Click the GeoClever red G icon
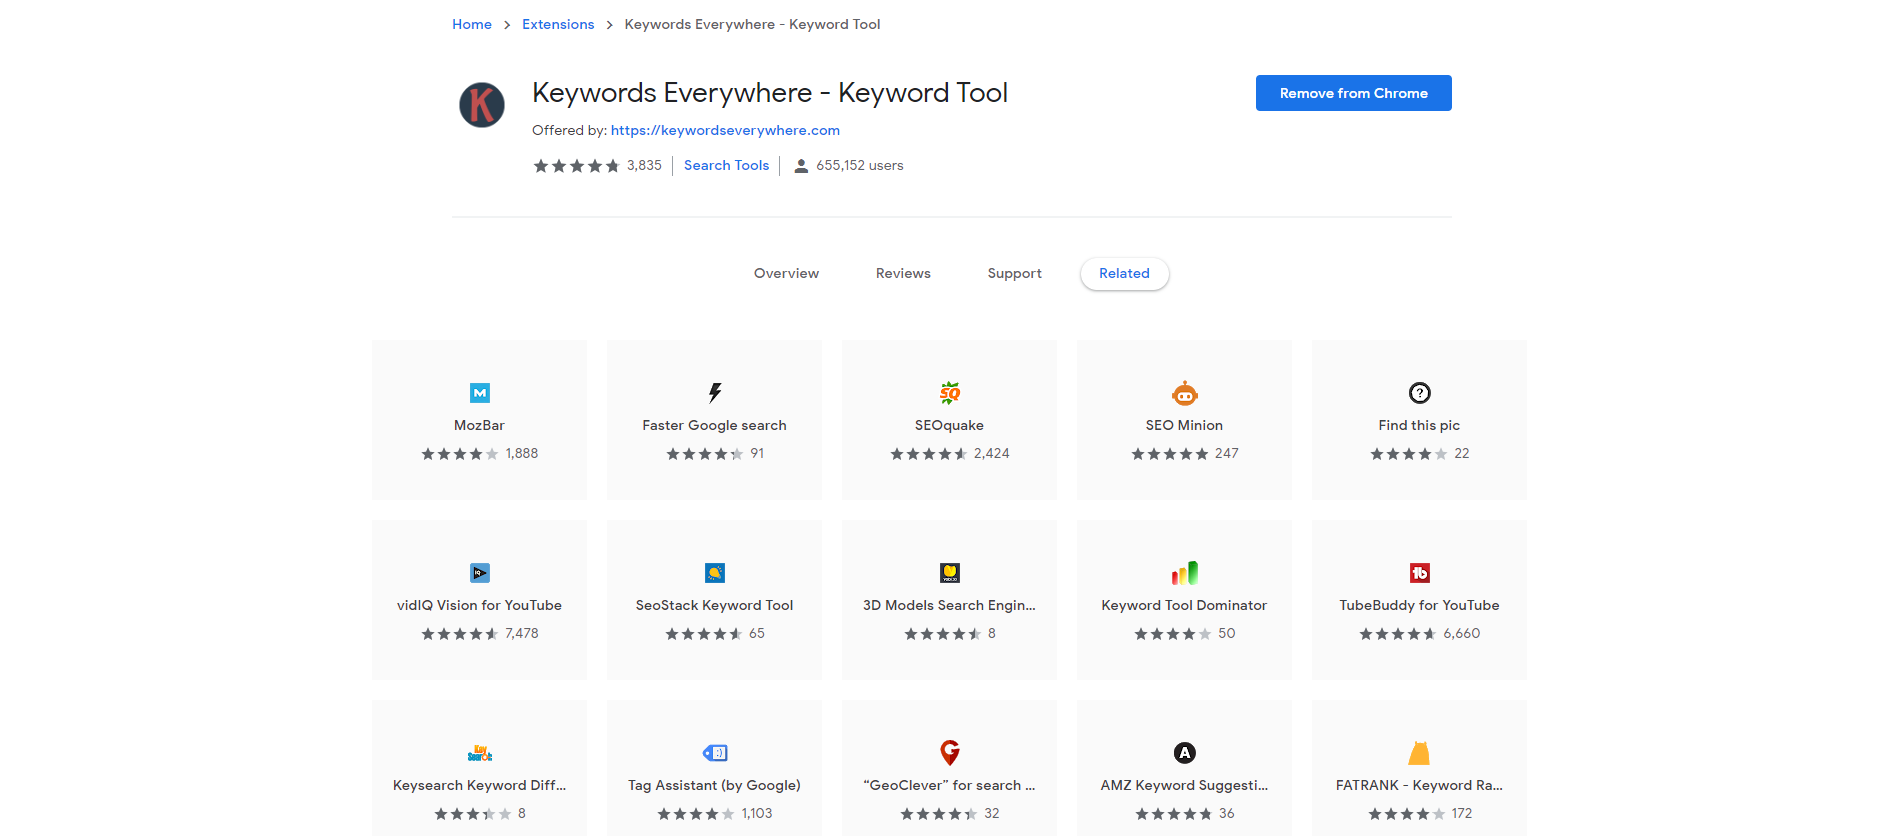 950,753
